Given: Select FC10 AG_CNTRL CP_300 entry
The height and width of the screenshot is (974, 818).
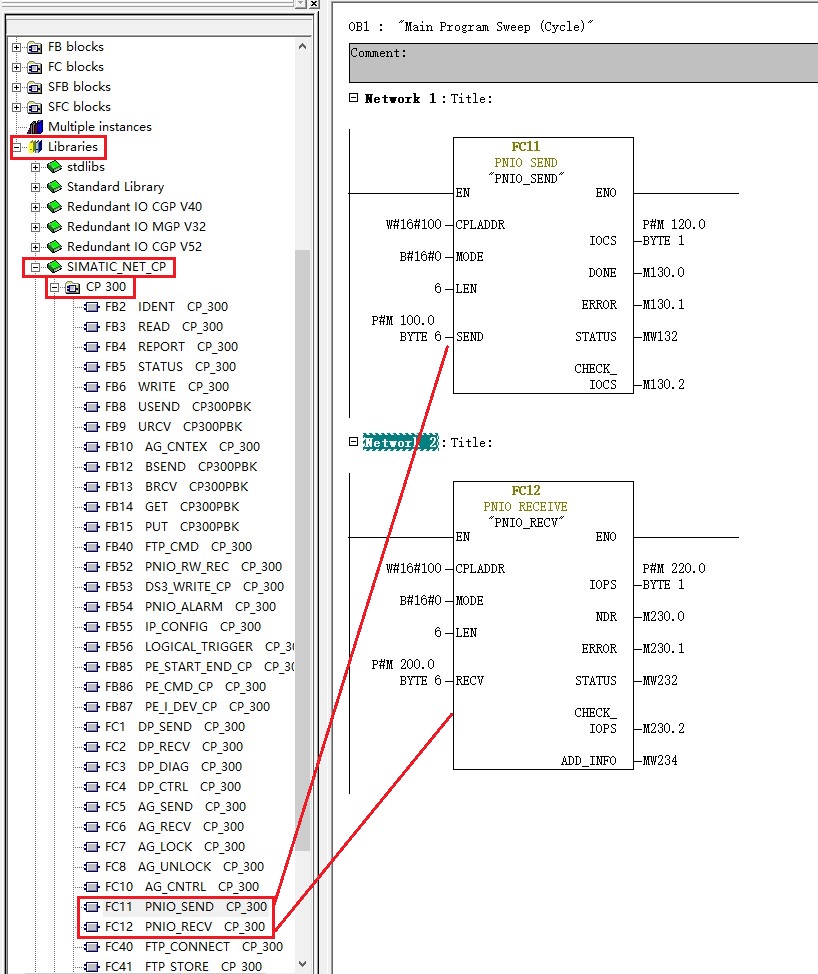Looking at the screenshot, I should point(182,887).
